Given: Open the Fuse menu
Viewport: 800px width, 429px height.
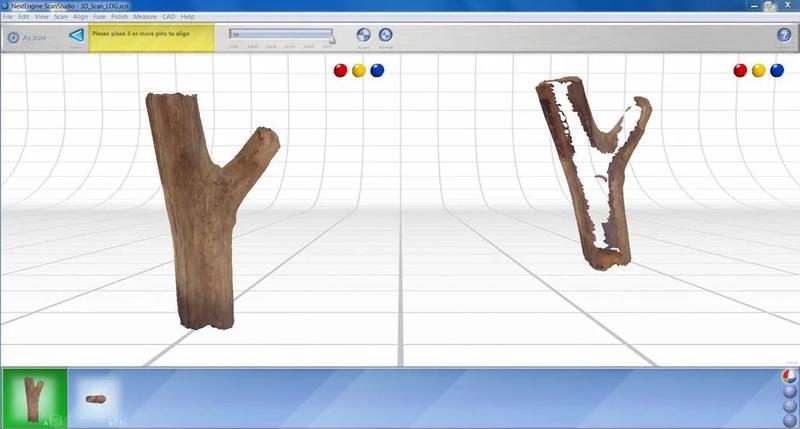Looking at the screenshot, I should tap(100, 17).
